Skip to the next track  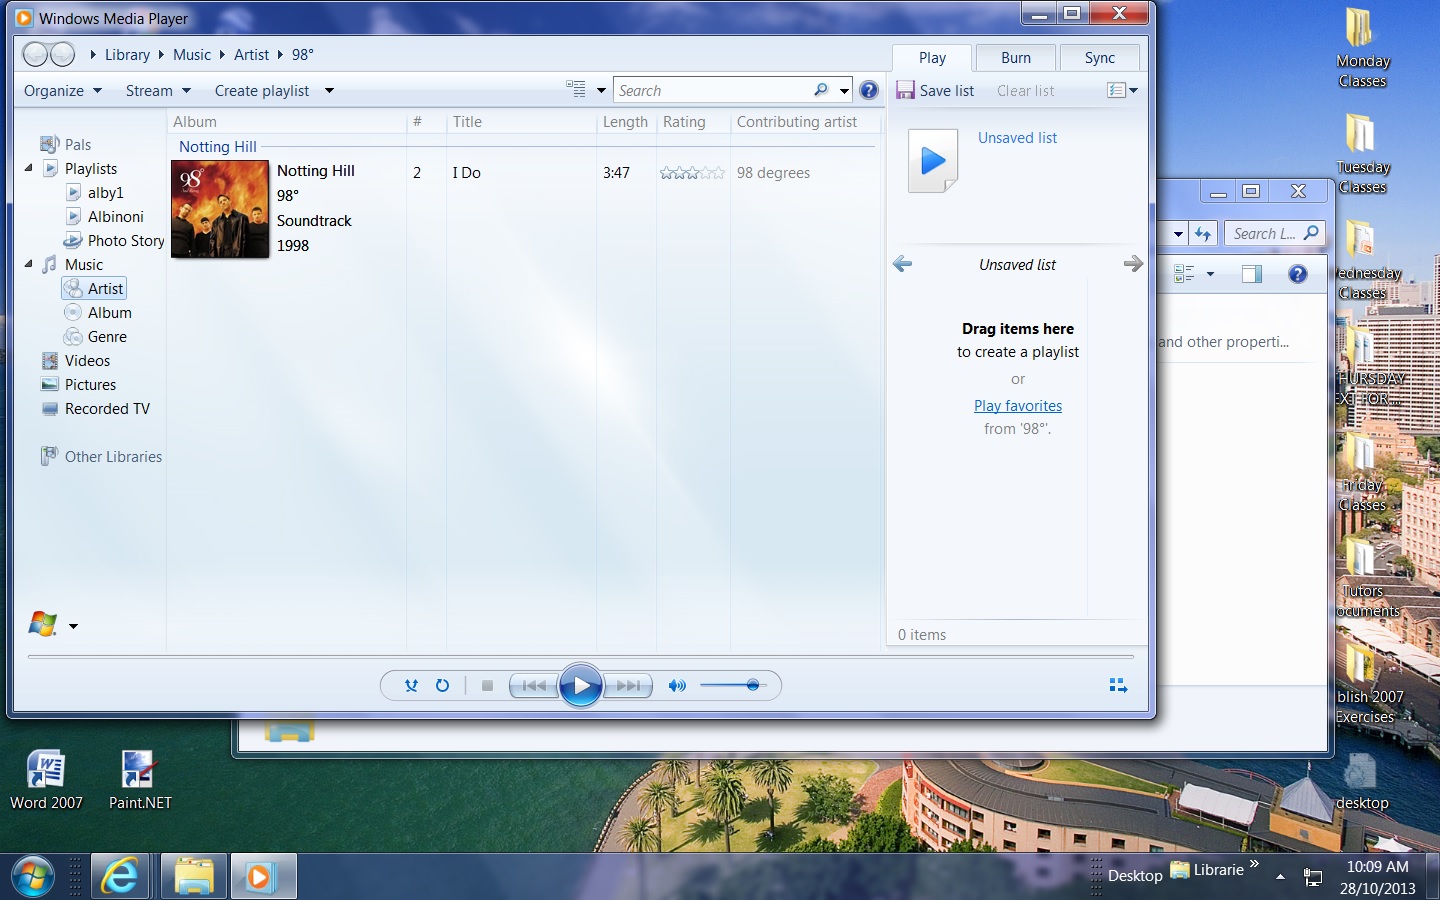click(x=629, y=686)
